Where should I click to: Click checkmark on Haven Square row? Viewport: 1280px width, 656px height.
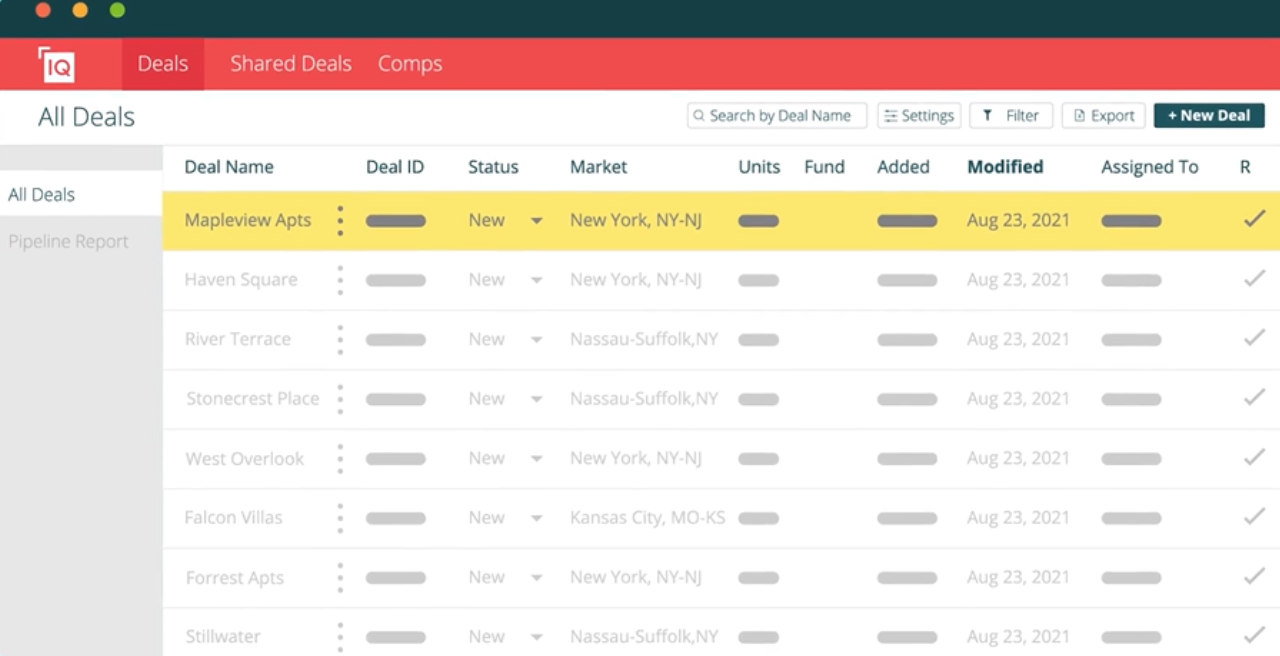[x=1254, y=279]
